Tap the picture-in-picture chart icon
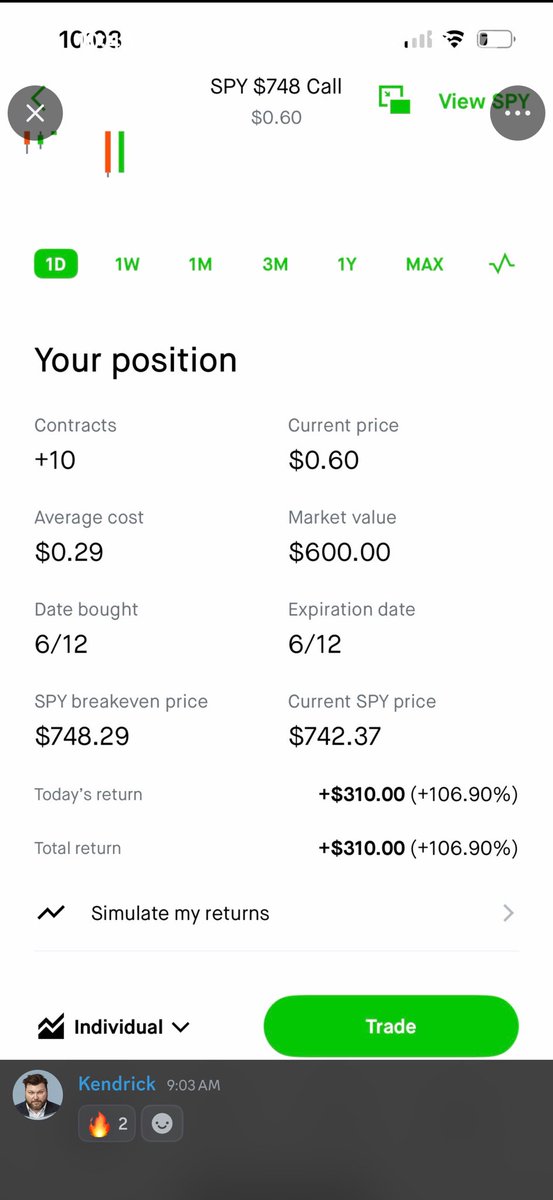553x1200 pixels. point(394,99)
